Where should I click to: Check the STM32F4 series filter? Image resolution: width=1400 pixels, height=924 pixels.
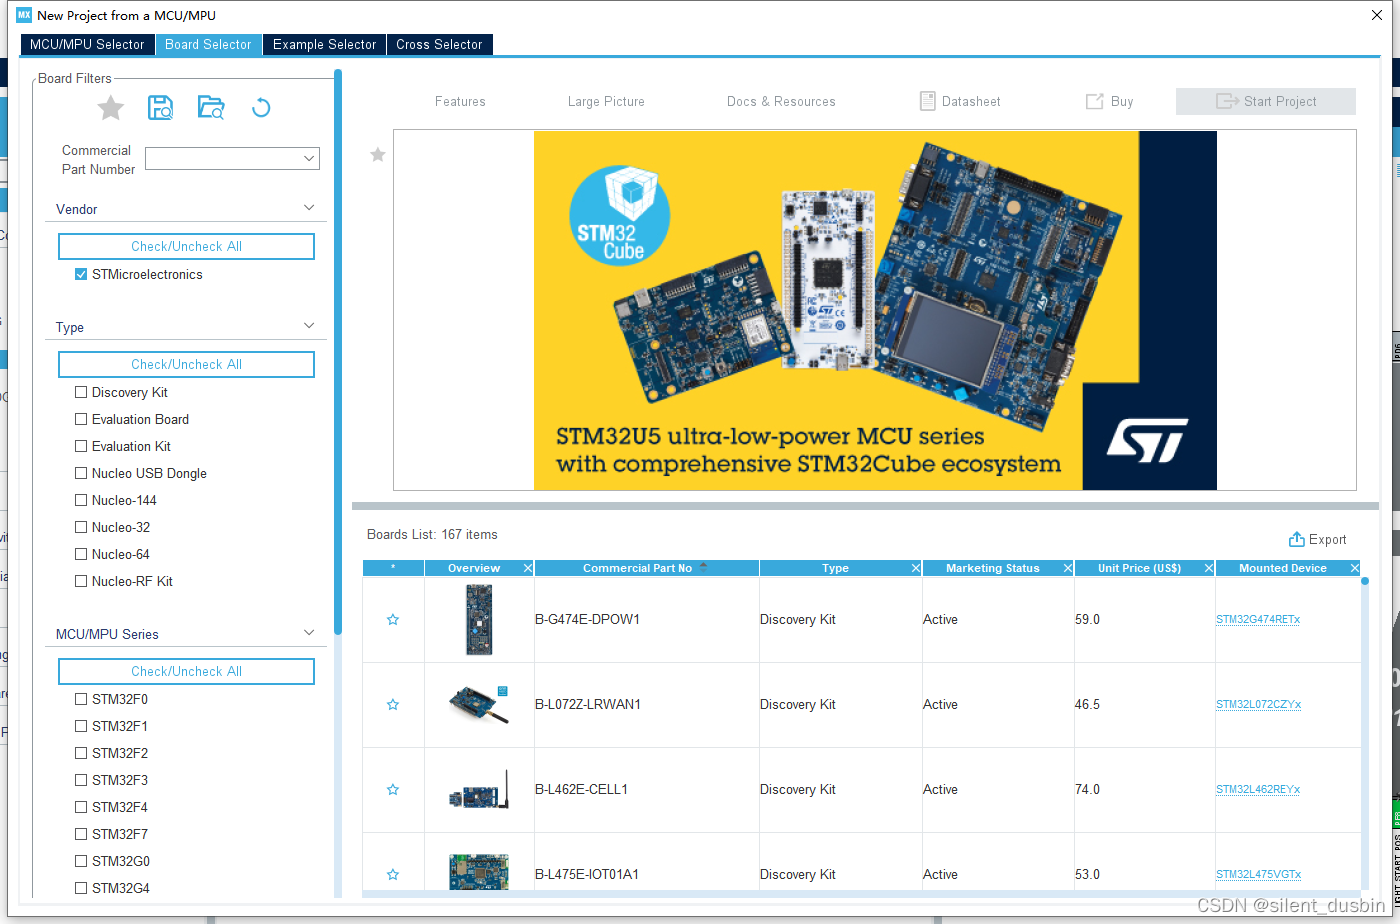pos(81,807)
